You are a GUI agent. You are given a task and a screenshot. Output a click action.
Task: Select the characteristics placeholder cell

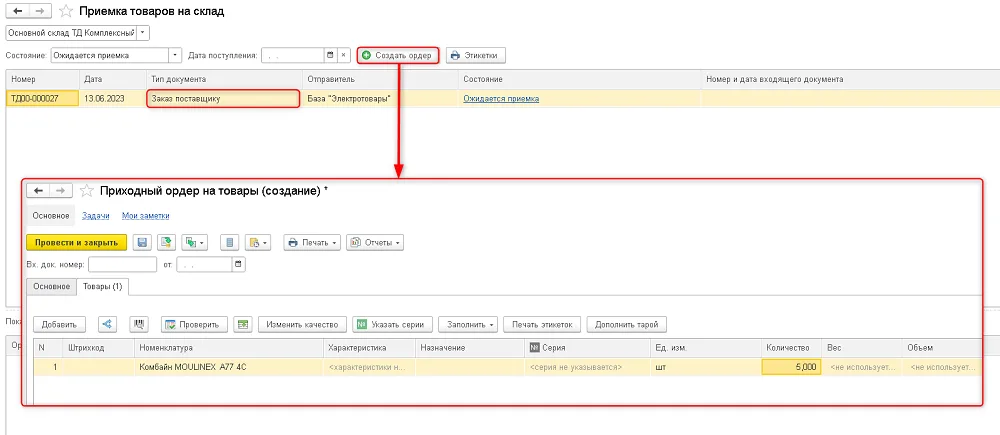click(368, 367)
